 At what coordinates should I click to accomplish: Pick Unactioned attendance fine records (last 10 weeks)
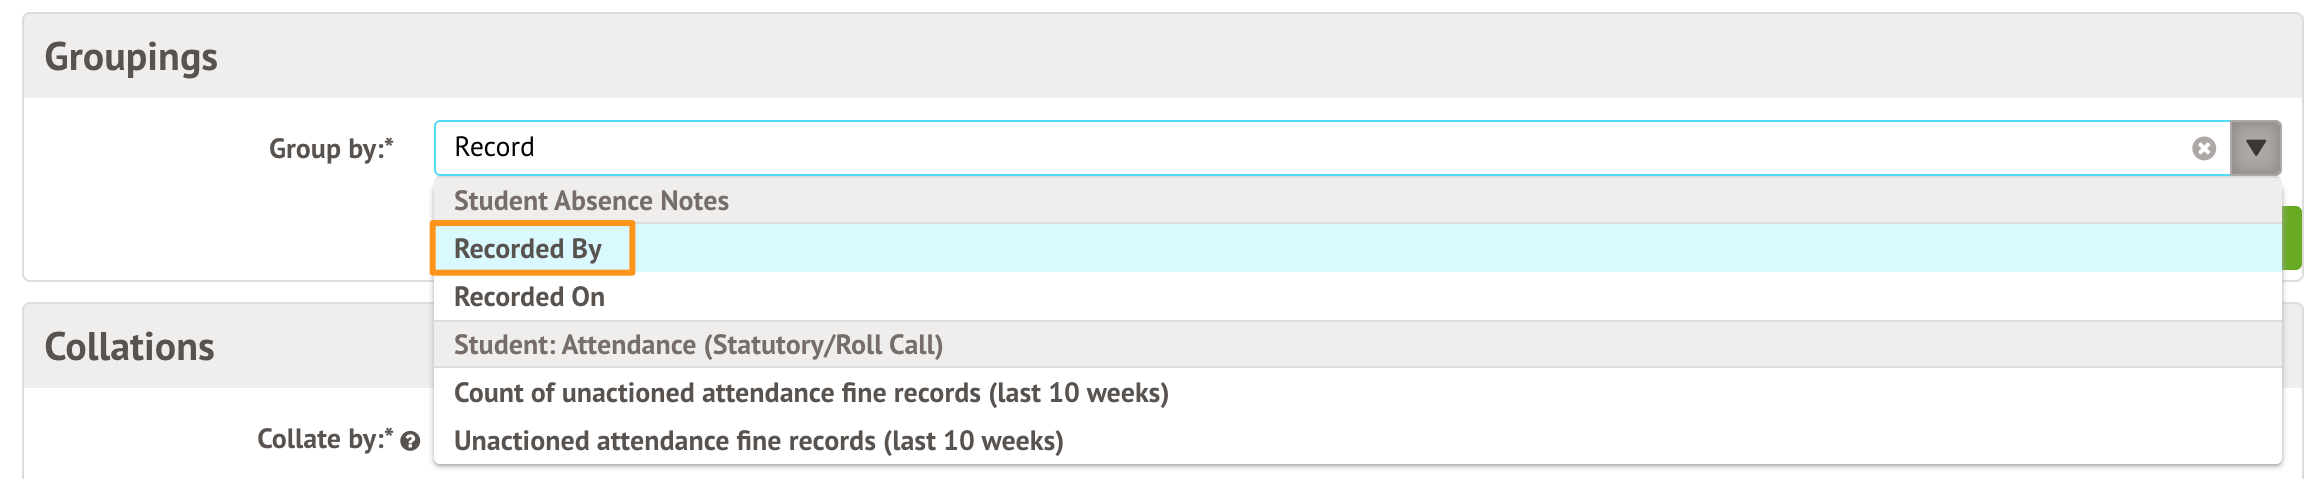click(x=758, y=441)
